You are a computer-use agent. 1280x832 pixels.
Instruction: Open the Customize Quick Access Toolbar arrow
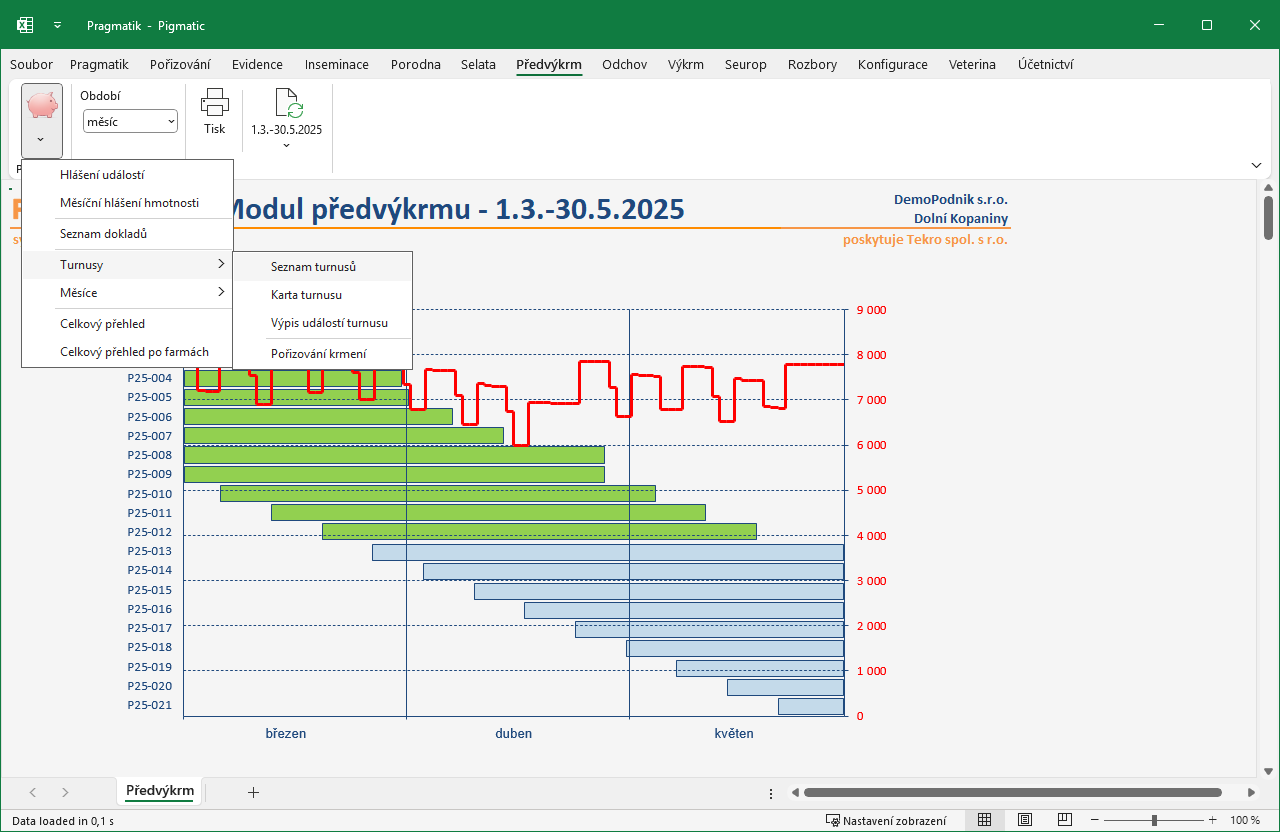58,26
